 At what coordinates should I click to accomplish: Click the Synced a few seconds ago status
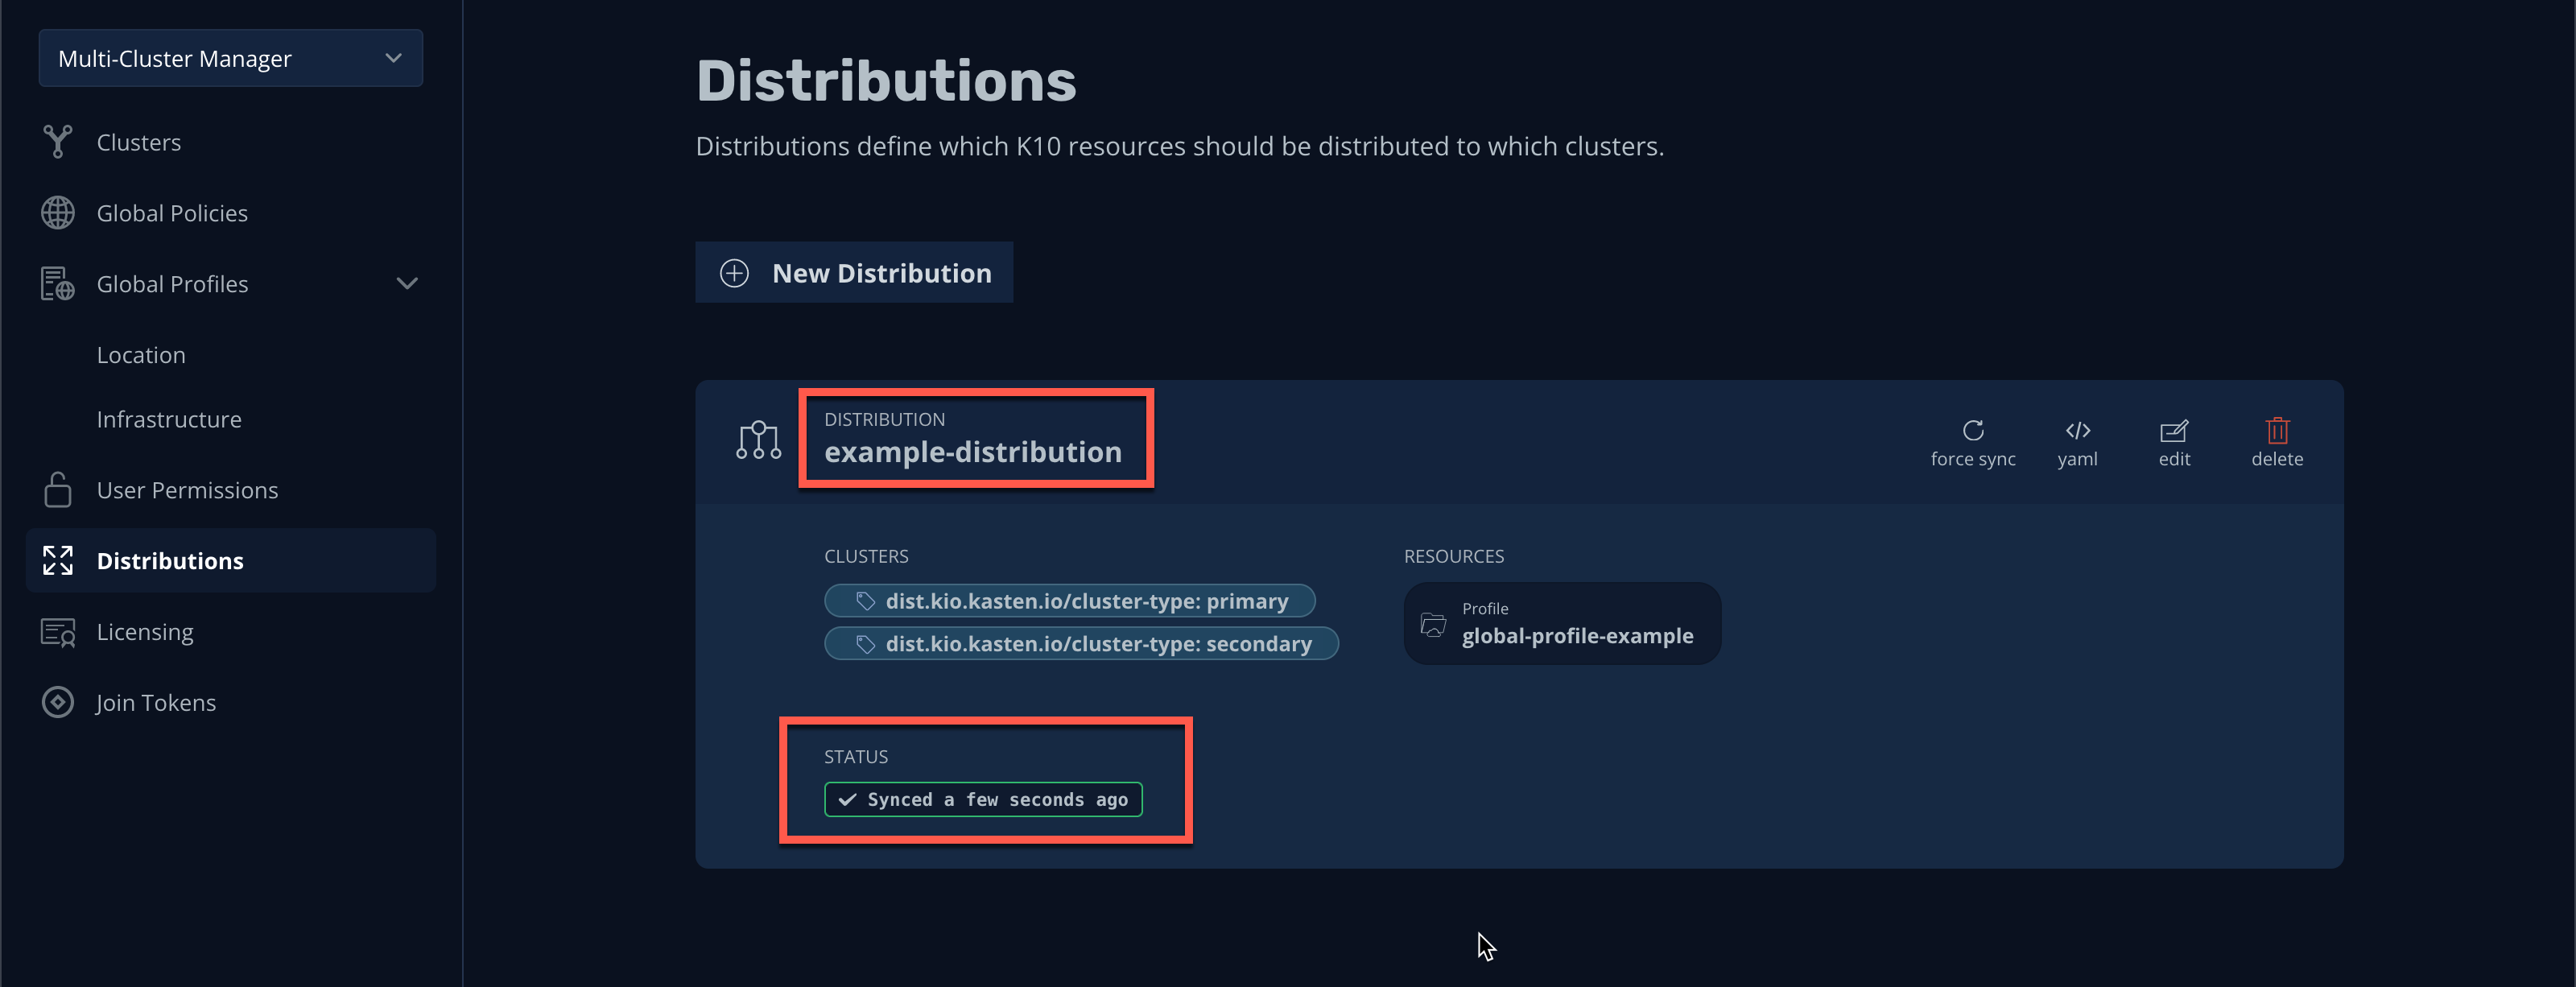(x=983, y=799)
